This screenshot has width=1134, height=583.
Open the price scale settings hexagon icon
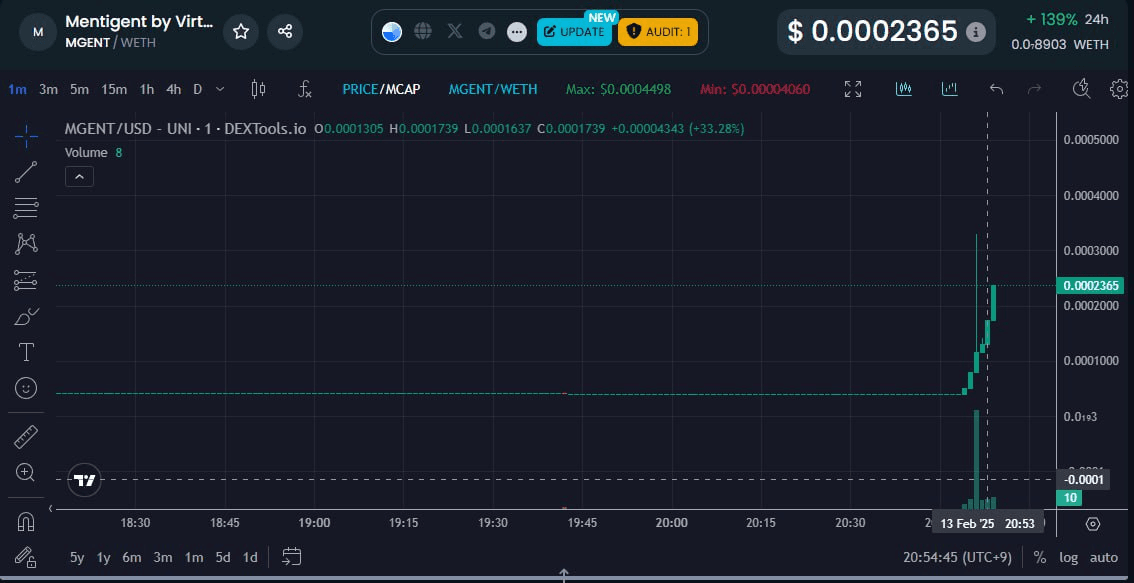pyautogui.click(x=1093, y=524)
